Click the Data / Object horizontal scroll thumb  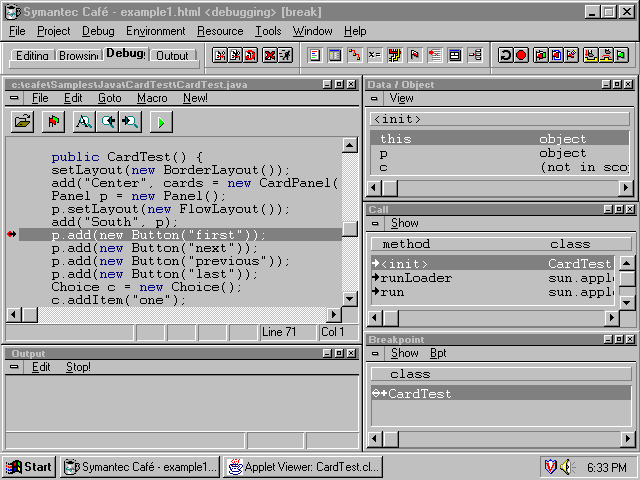[x=390, y=188]
